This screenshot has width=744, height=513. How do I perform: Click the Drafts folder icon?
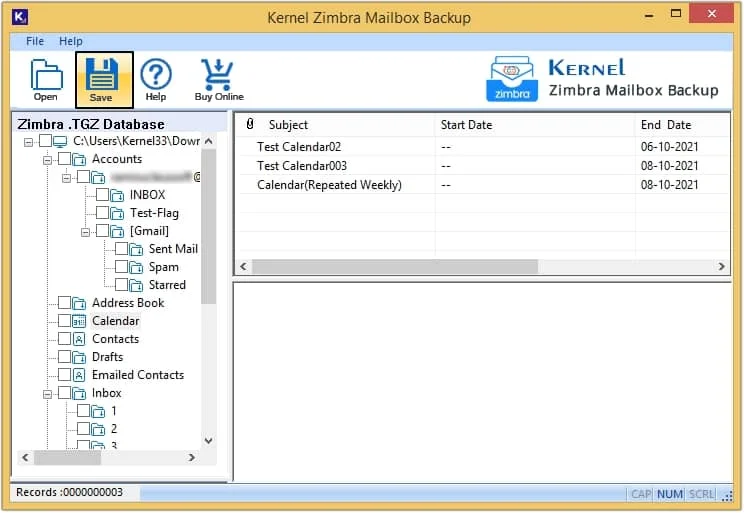(x=79, y=357)
